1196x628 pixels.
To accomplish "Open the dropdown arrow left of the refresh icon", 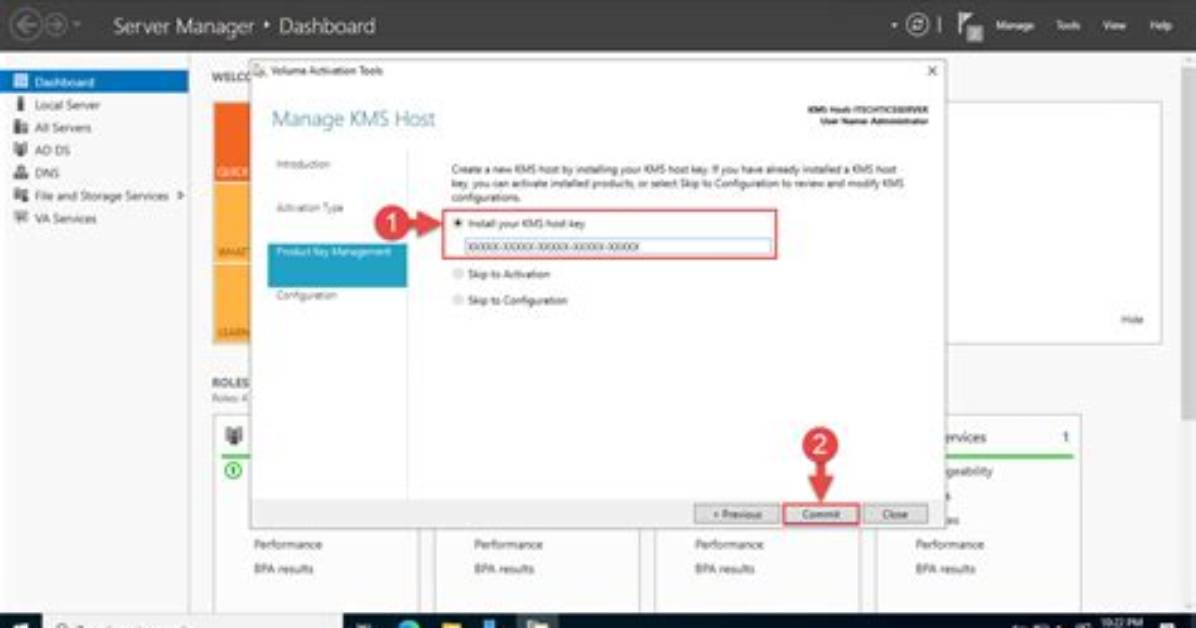I will (894, 26).
